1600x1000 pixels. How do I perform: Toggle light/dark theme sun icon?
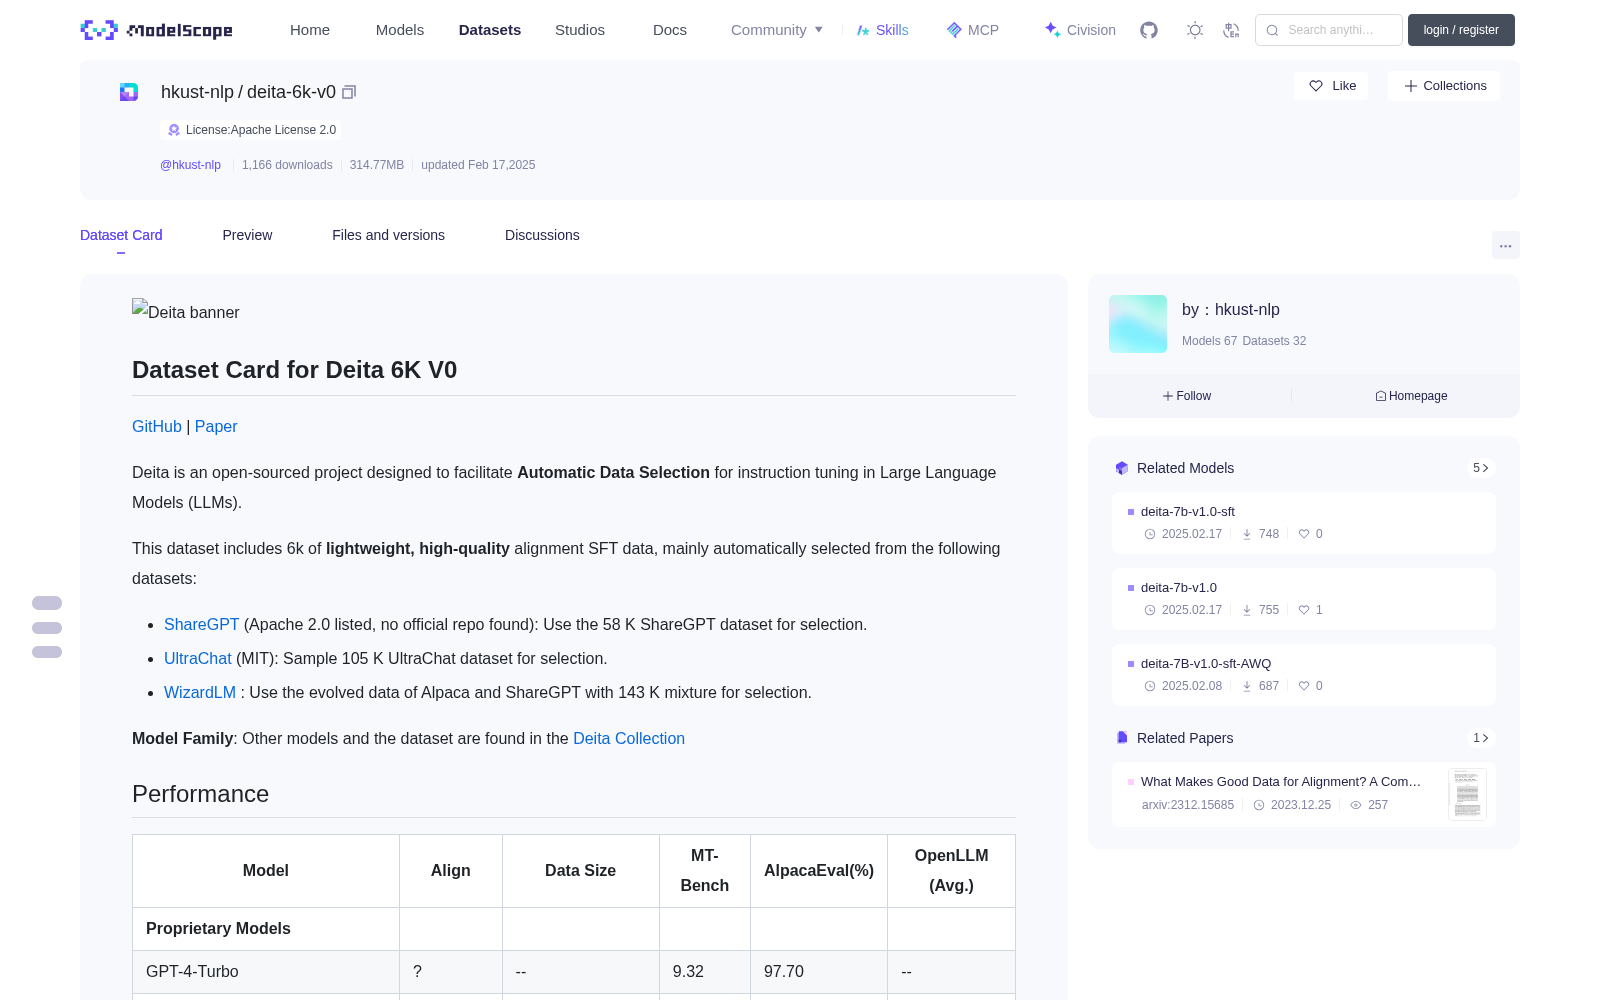1195,30
